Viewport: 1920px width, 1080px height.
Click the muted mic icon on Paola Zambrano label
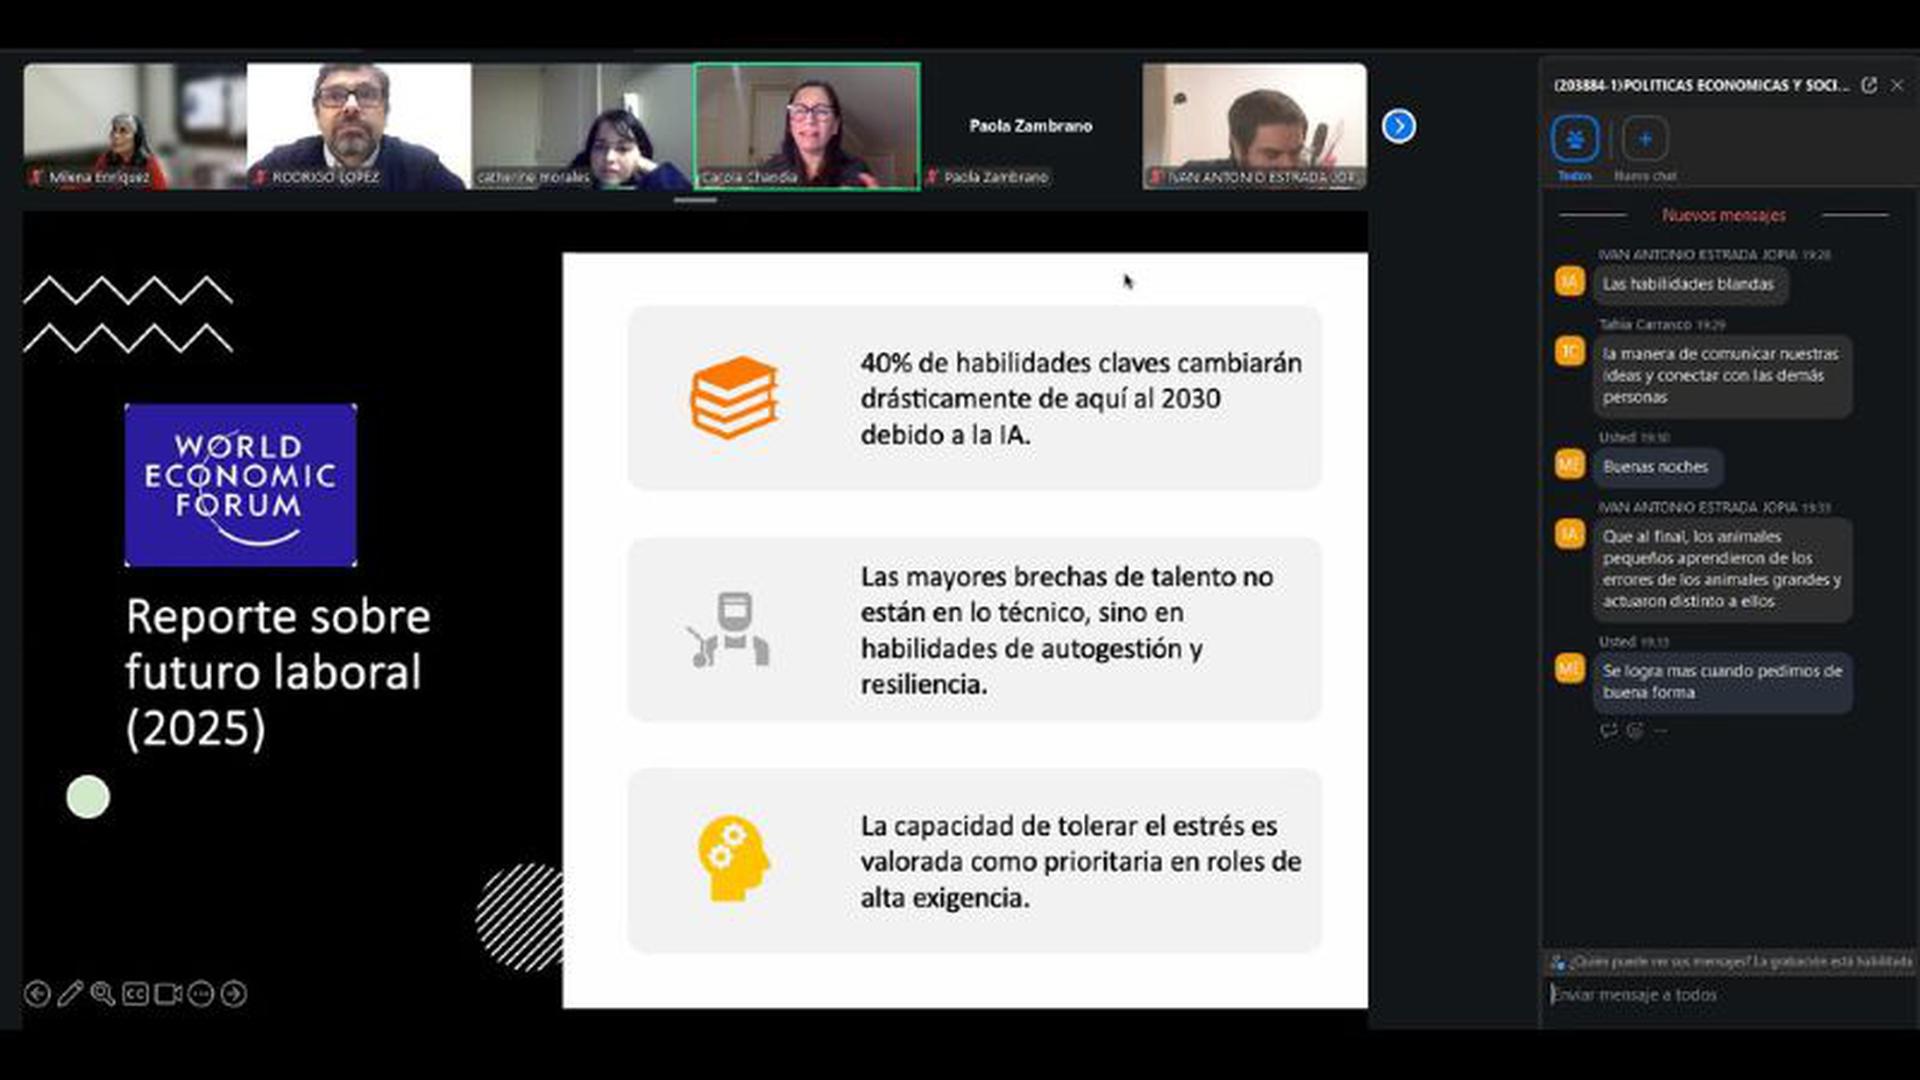coord(933,177)
